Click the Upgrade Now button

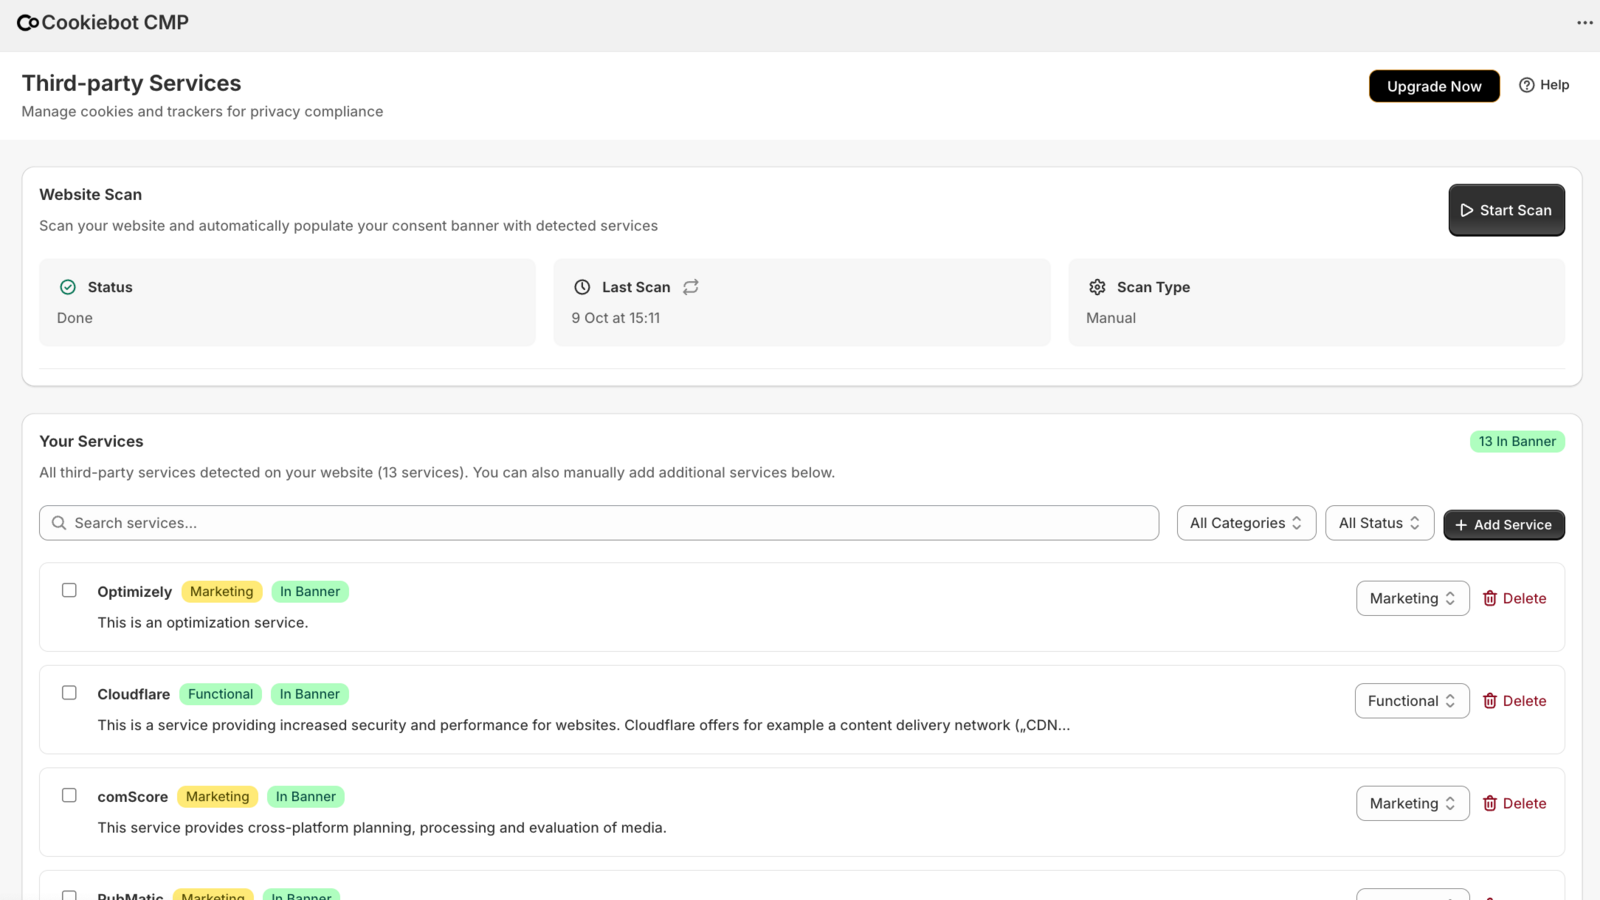click(x=1434, y=86)
